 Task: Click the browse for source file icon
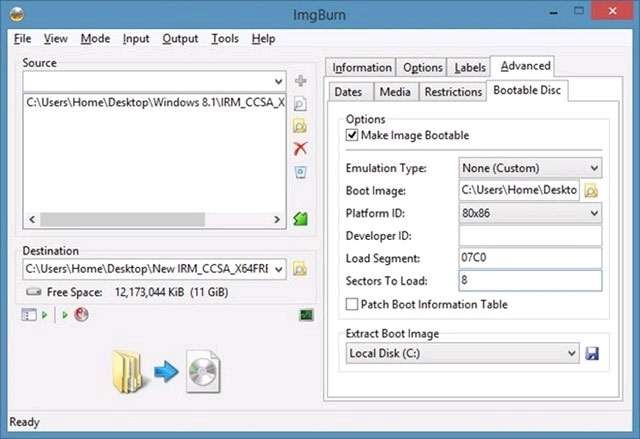(300, 103)
